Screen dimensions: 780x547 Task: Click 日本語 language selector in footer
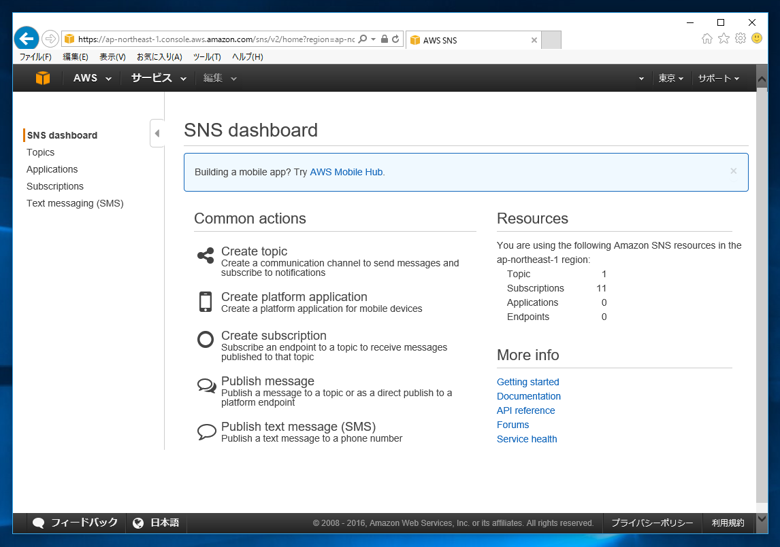pos(156,523)
